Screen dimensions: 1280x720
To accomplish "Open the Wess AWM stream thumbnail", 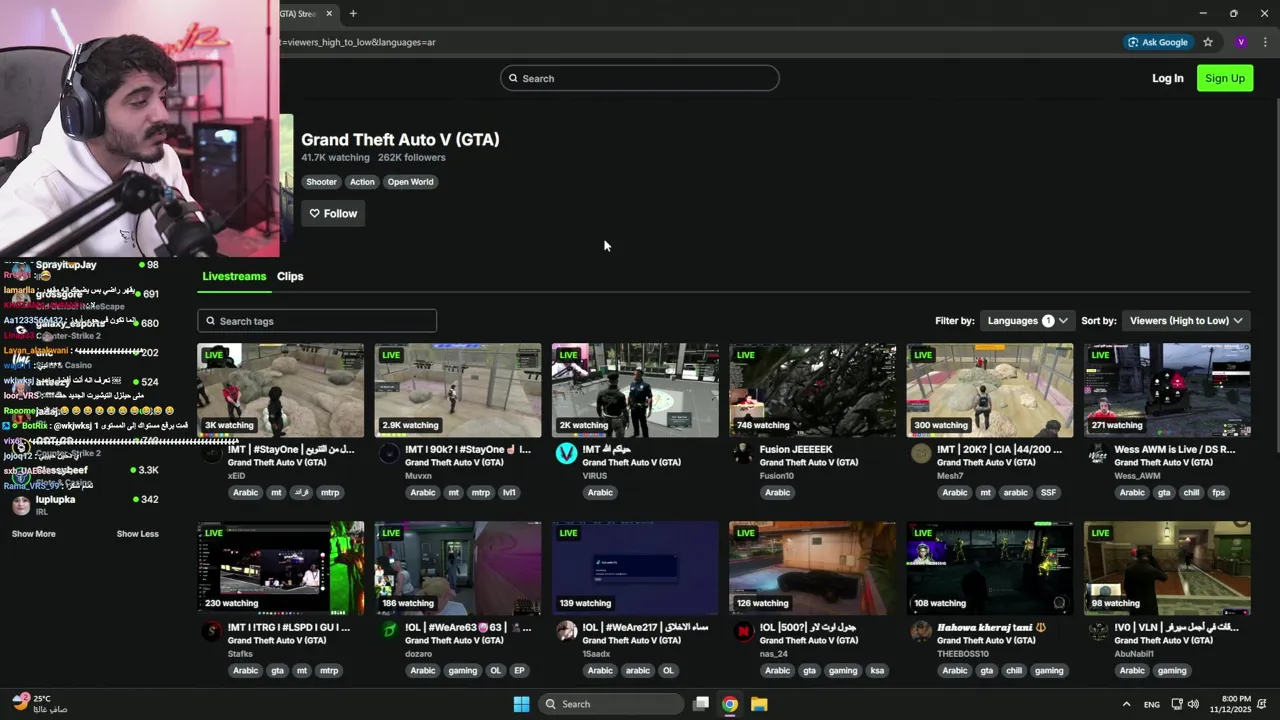I will (1167, 390).
